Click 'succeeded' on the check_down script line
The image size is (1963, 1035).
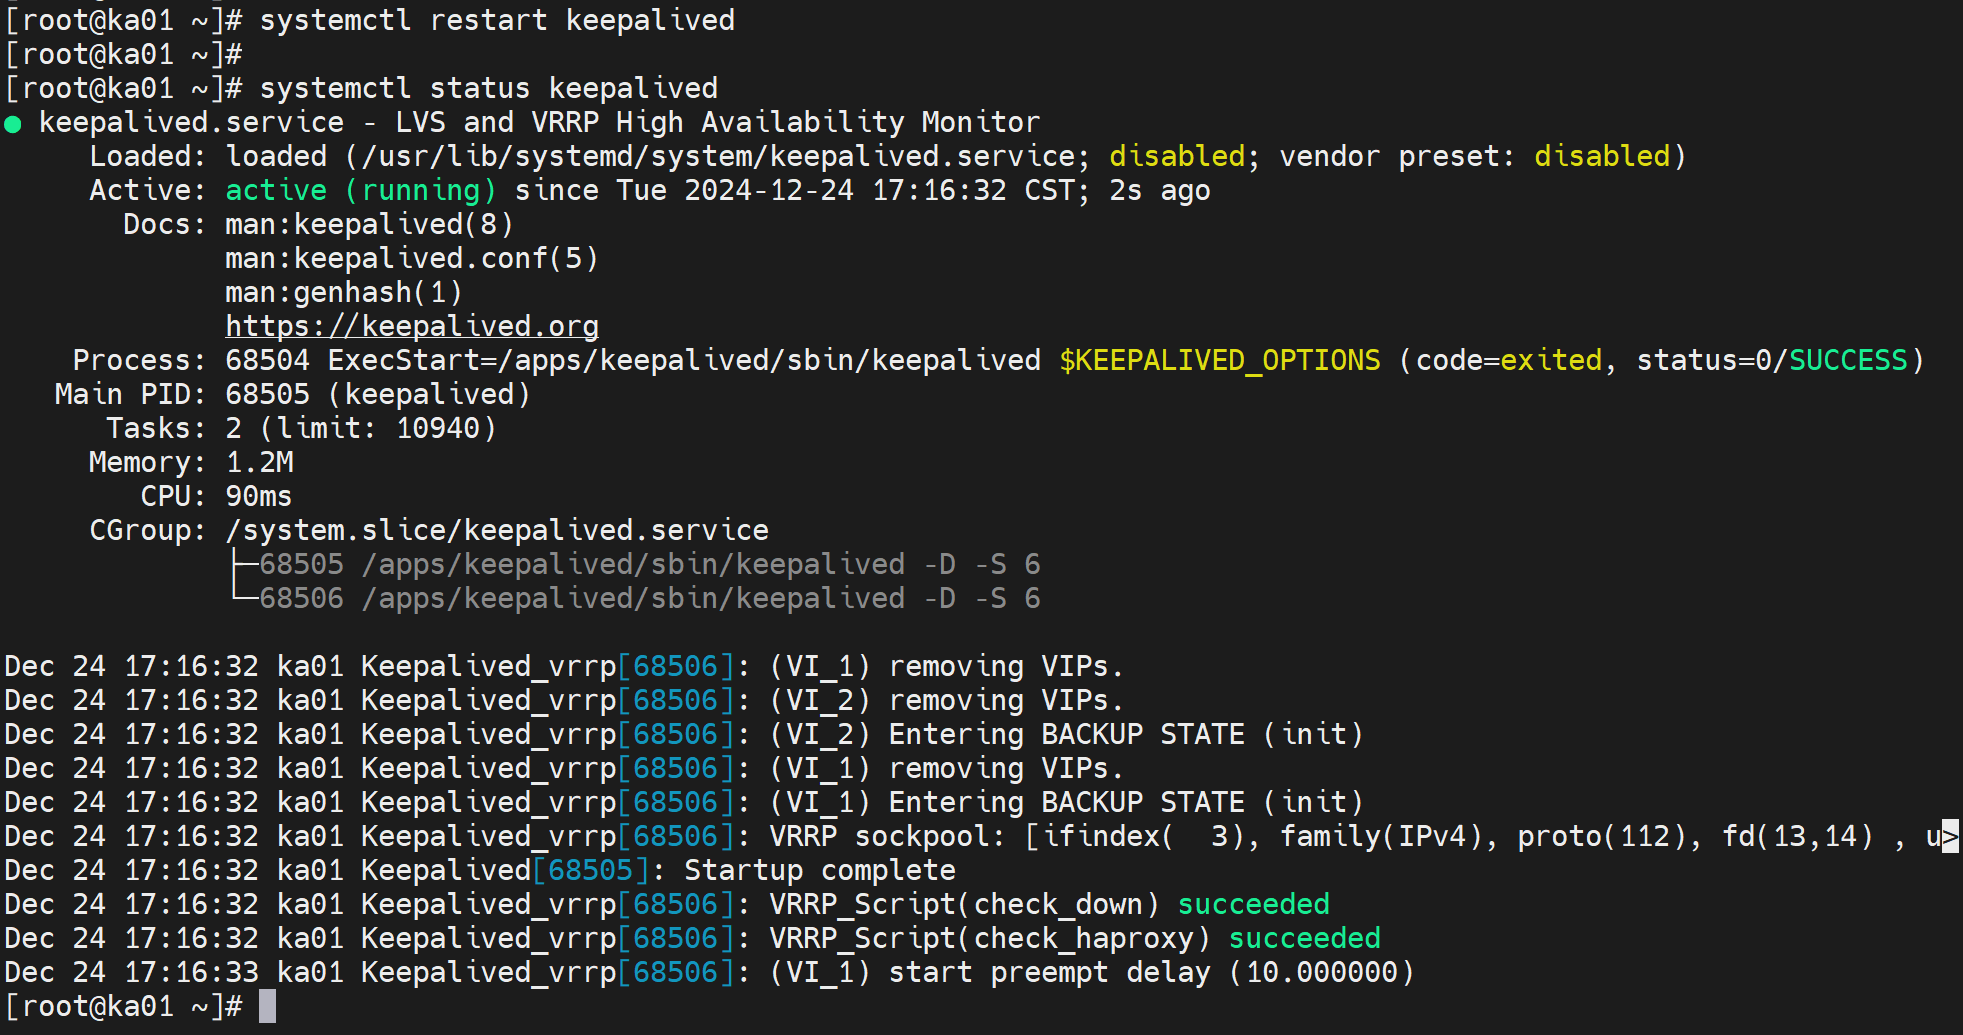[1253, 904]
